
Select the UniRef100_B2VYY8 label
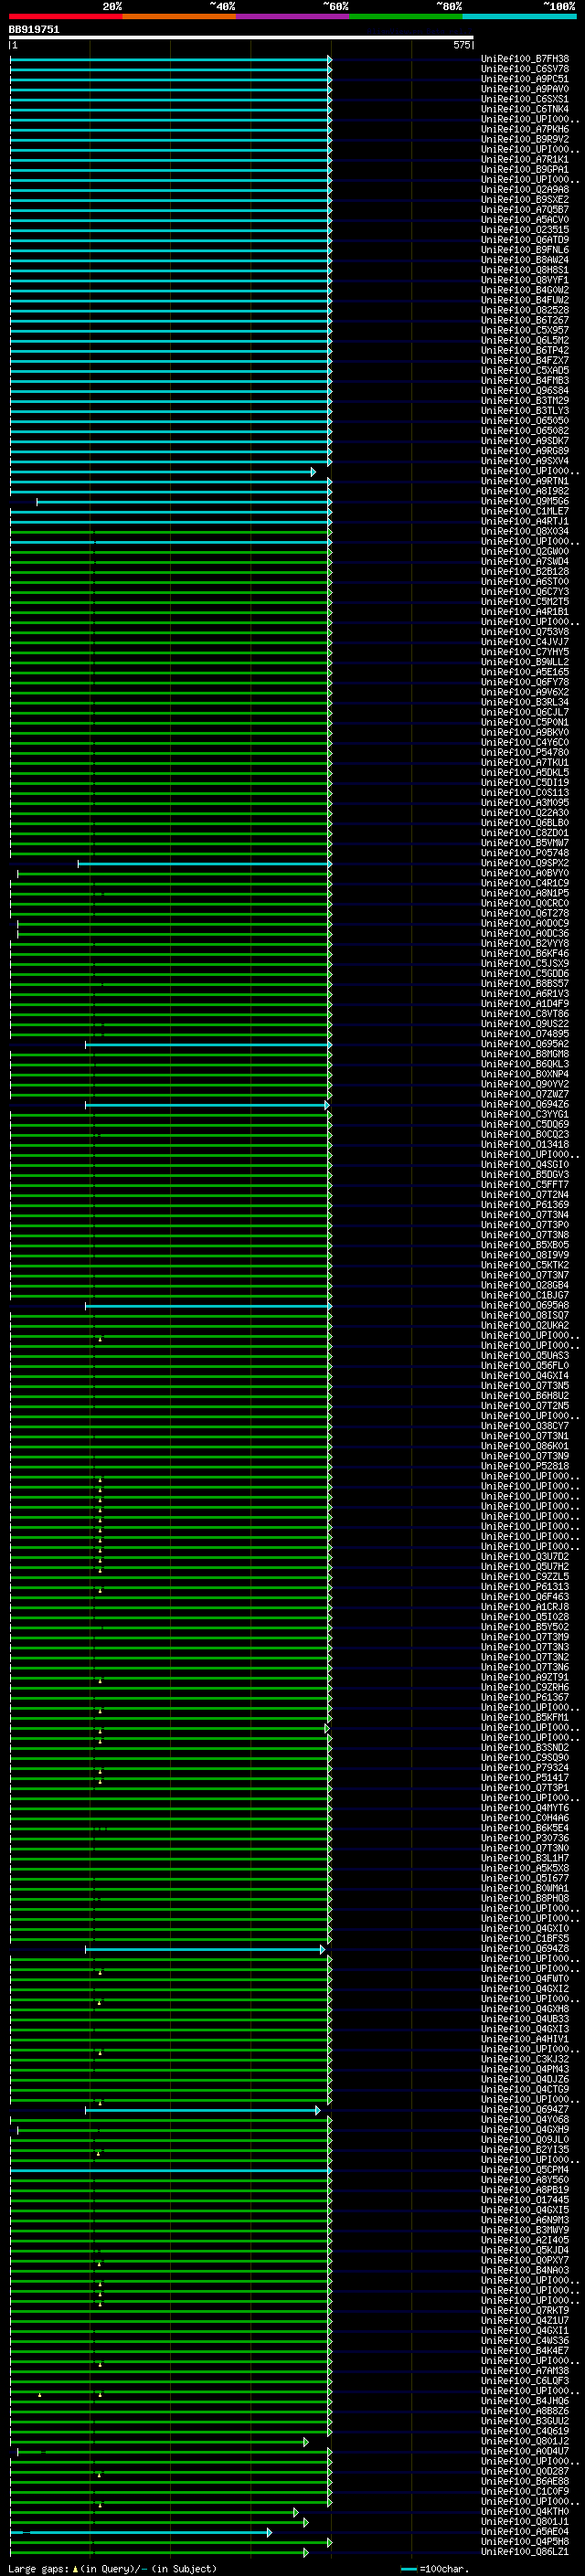(x=525, y=943)
